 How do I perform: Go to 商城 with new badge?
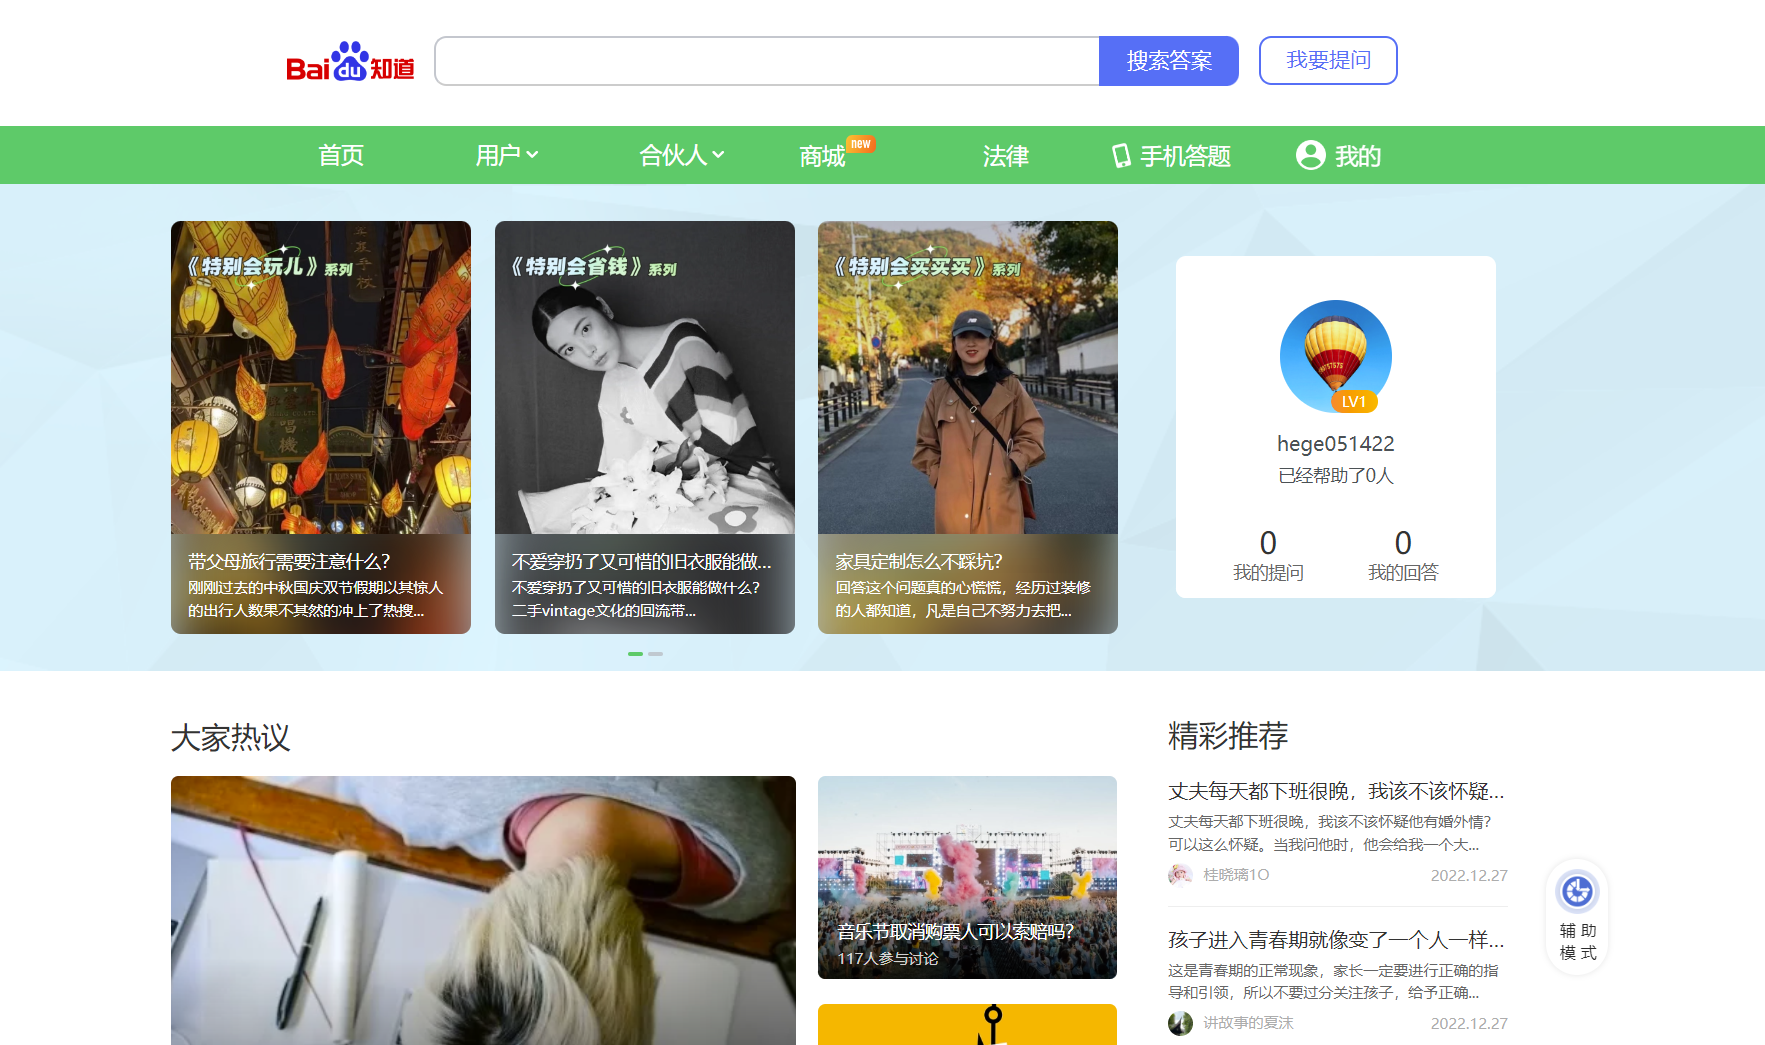tap(823, 156)
